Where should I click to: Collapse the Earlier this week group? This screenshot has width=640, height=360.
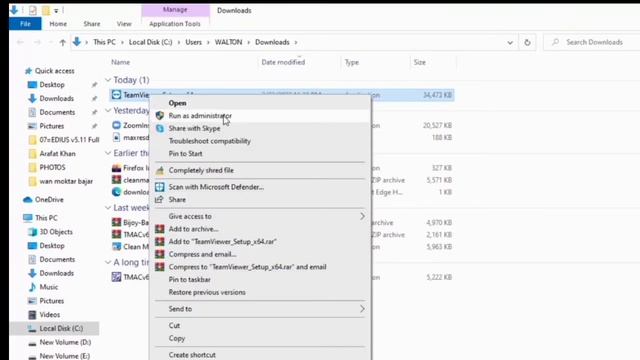click(x=108, y=153)
